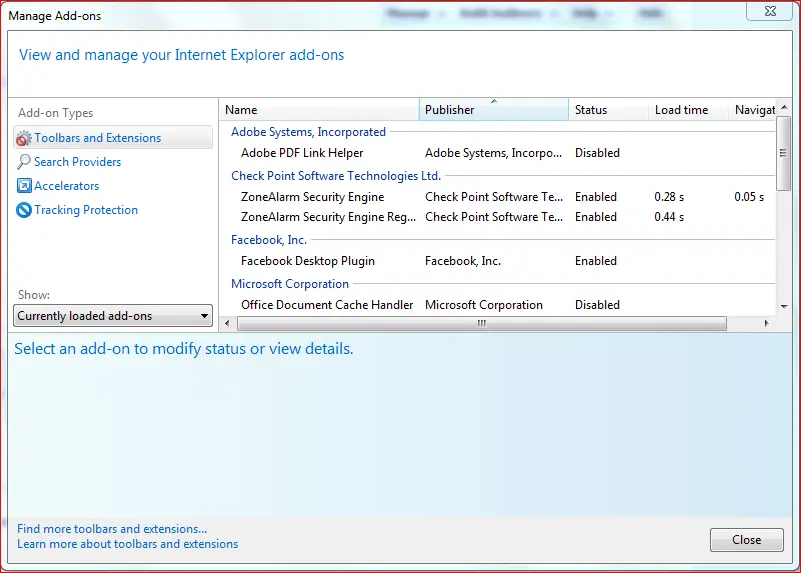
Task: Click vertical scrollbar down arrow
Action: pyautogui.click(x=784, y=306)
